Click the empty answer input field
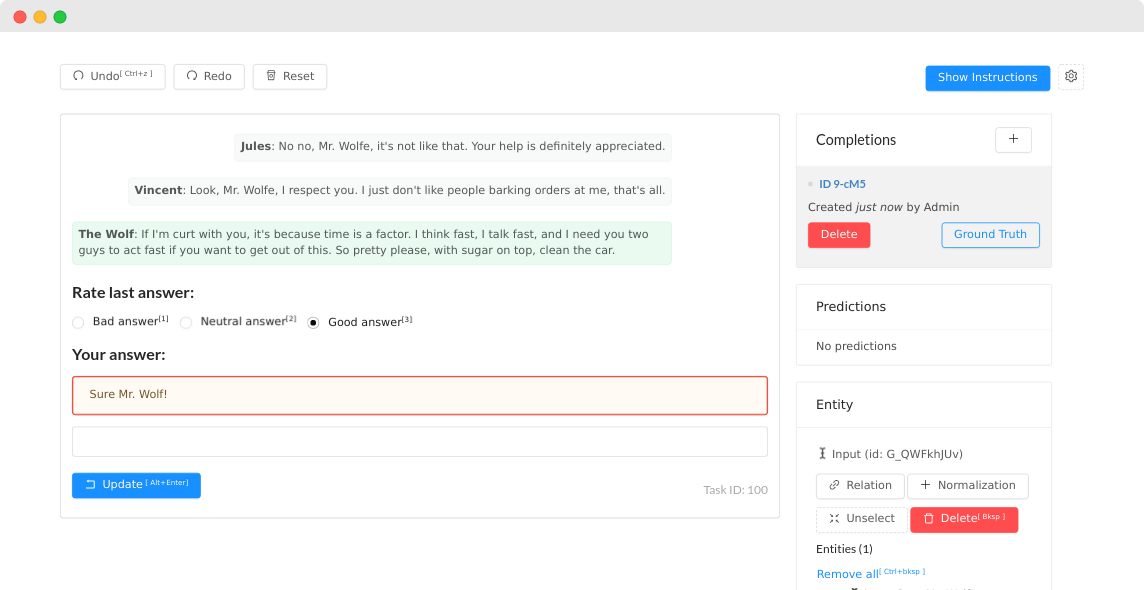Image resolution: width=1144 pixels, height=590 pixels. [x=419, y=442]
